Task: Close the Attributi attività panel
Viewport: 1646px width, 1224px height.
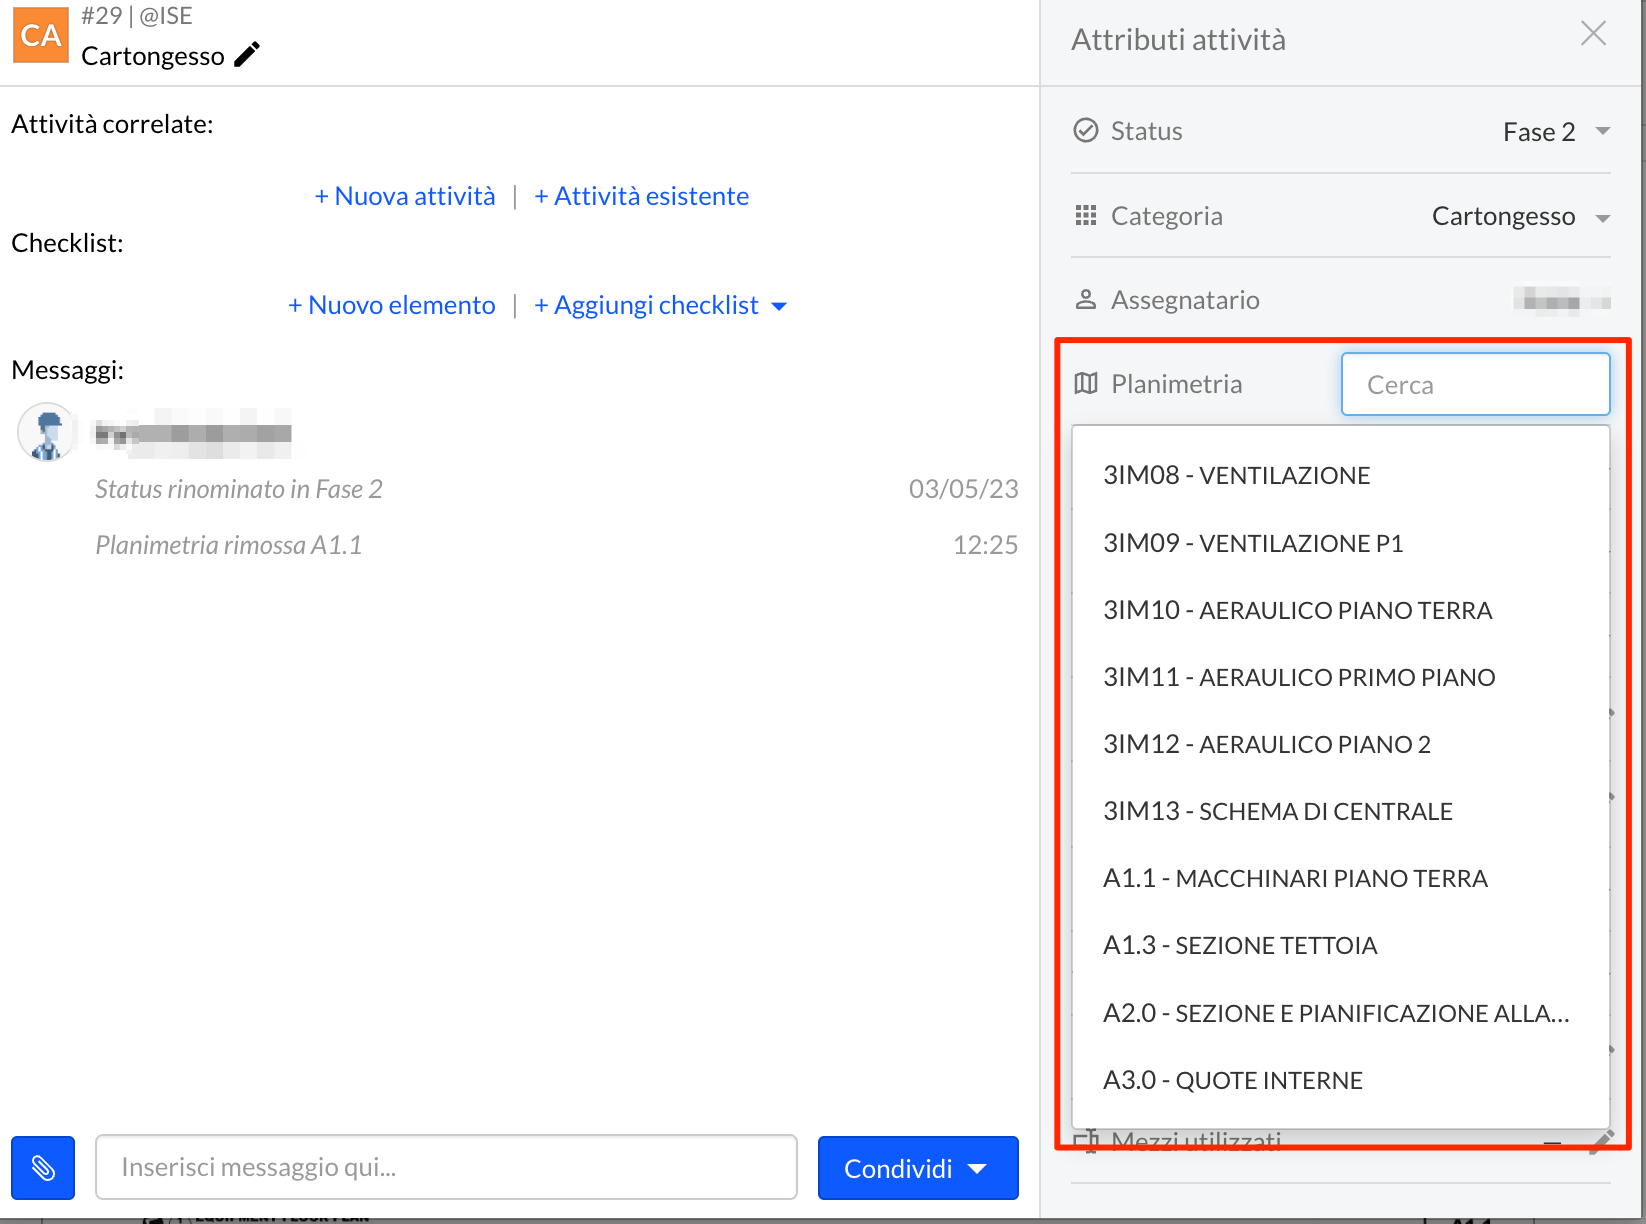Action: coord(1593,34)
